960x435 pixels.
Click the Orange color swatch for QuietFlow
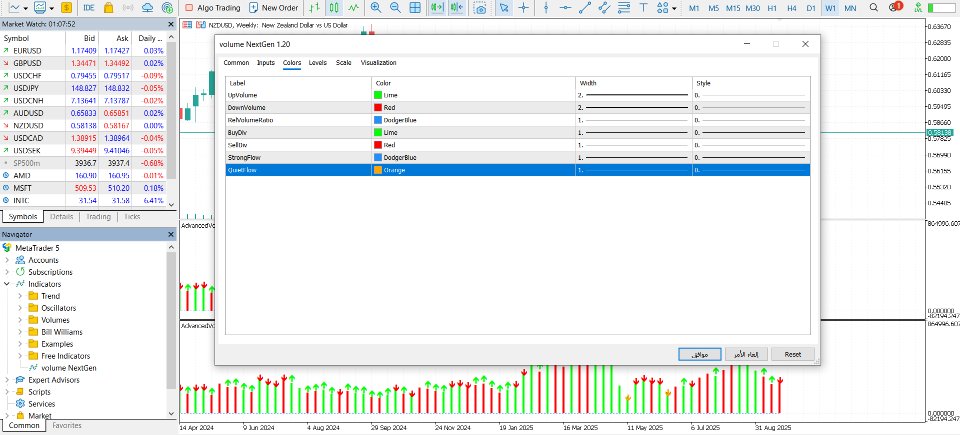(x=378, y=170)
